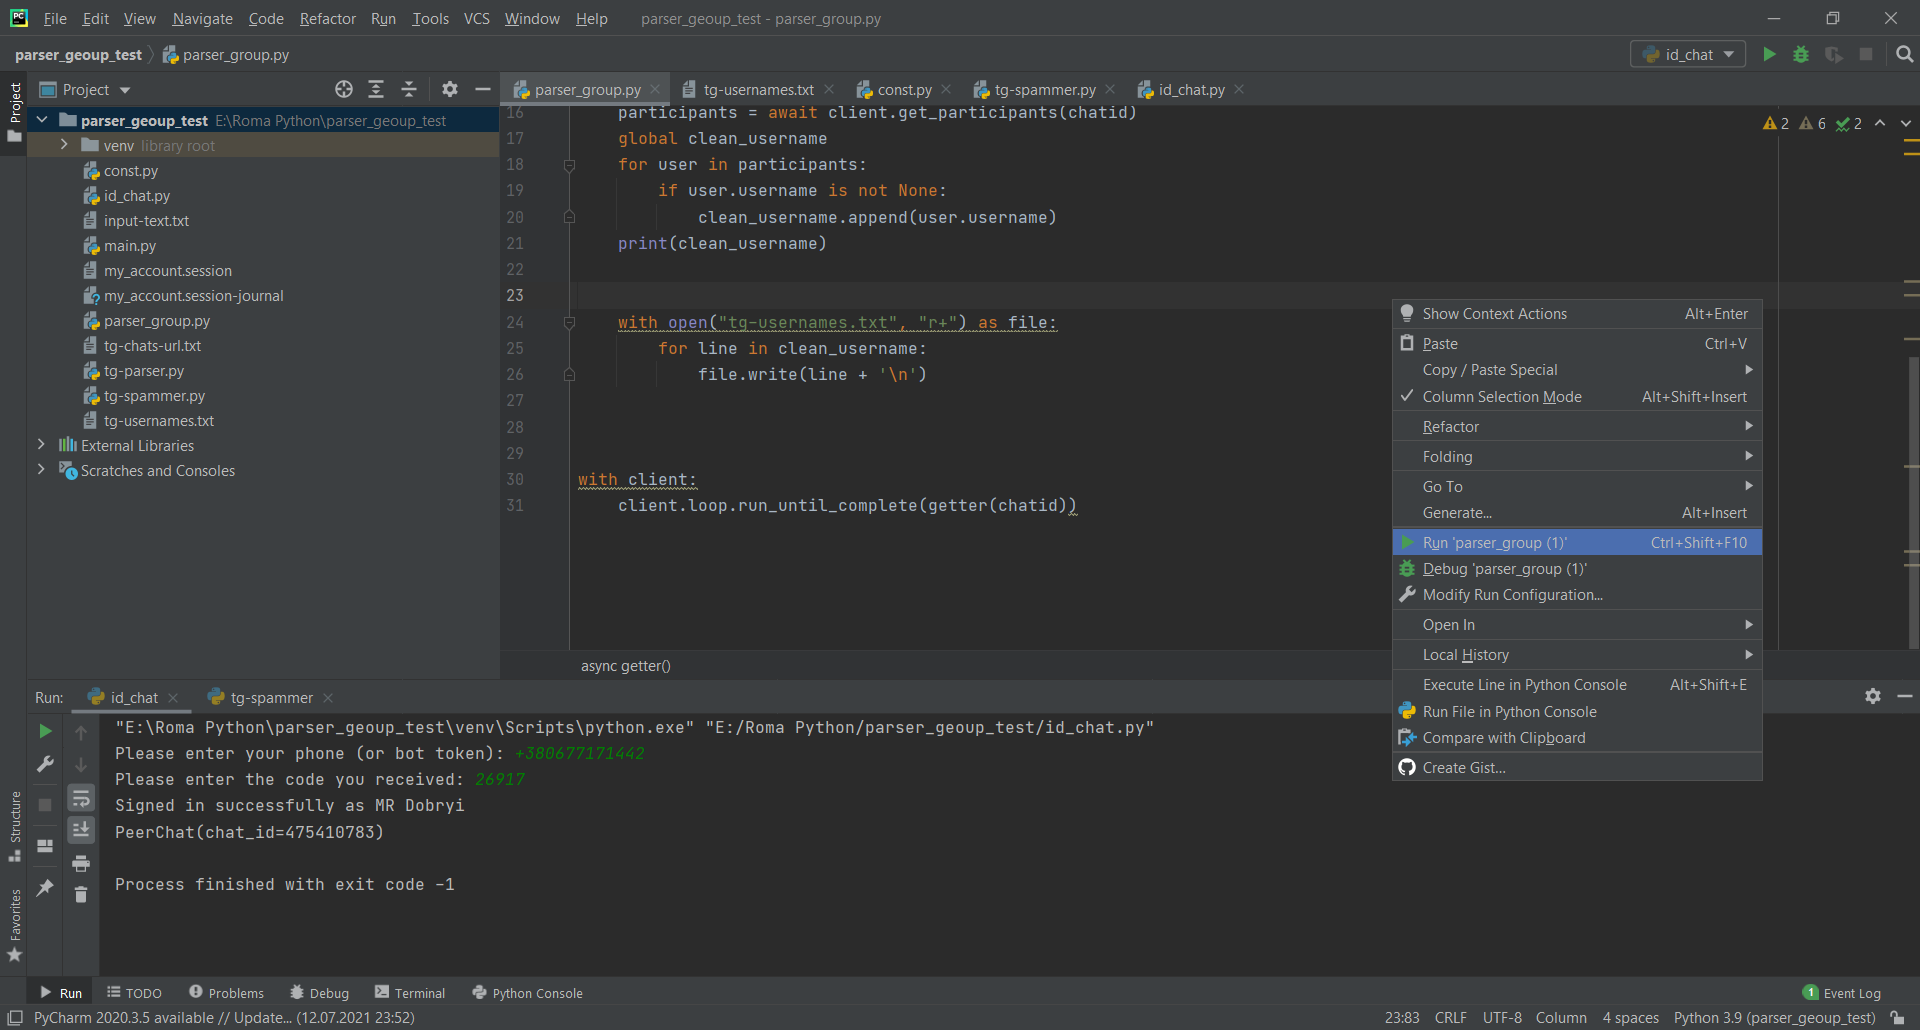Run the id_chat configuration from main toolbar
1920x1030 pixels.
pos(1769,54)
